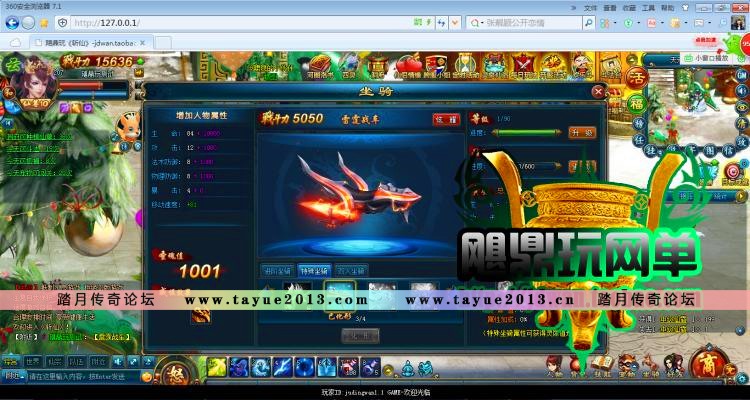750x400 pixels.
Task: Click the orange pet portrait icon
Action: pos(128,128)
